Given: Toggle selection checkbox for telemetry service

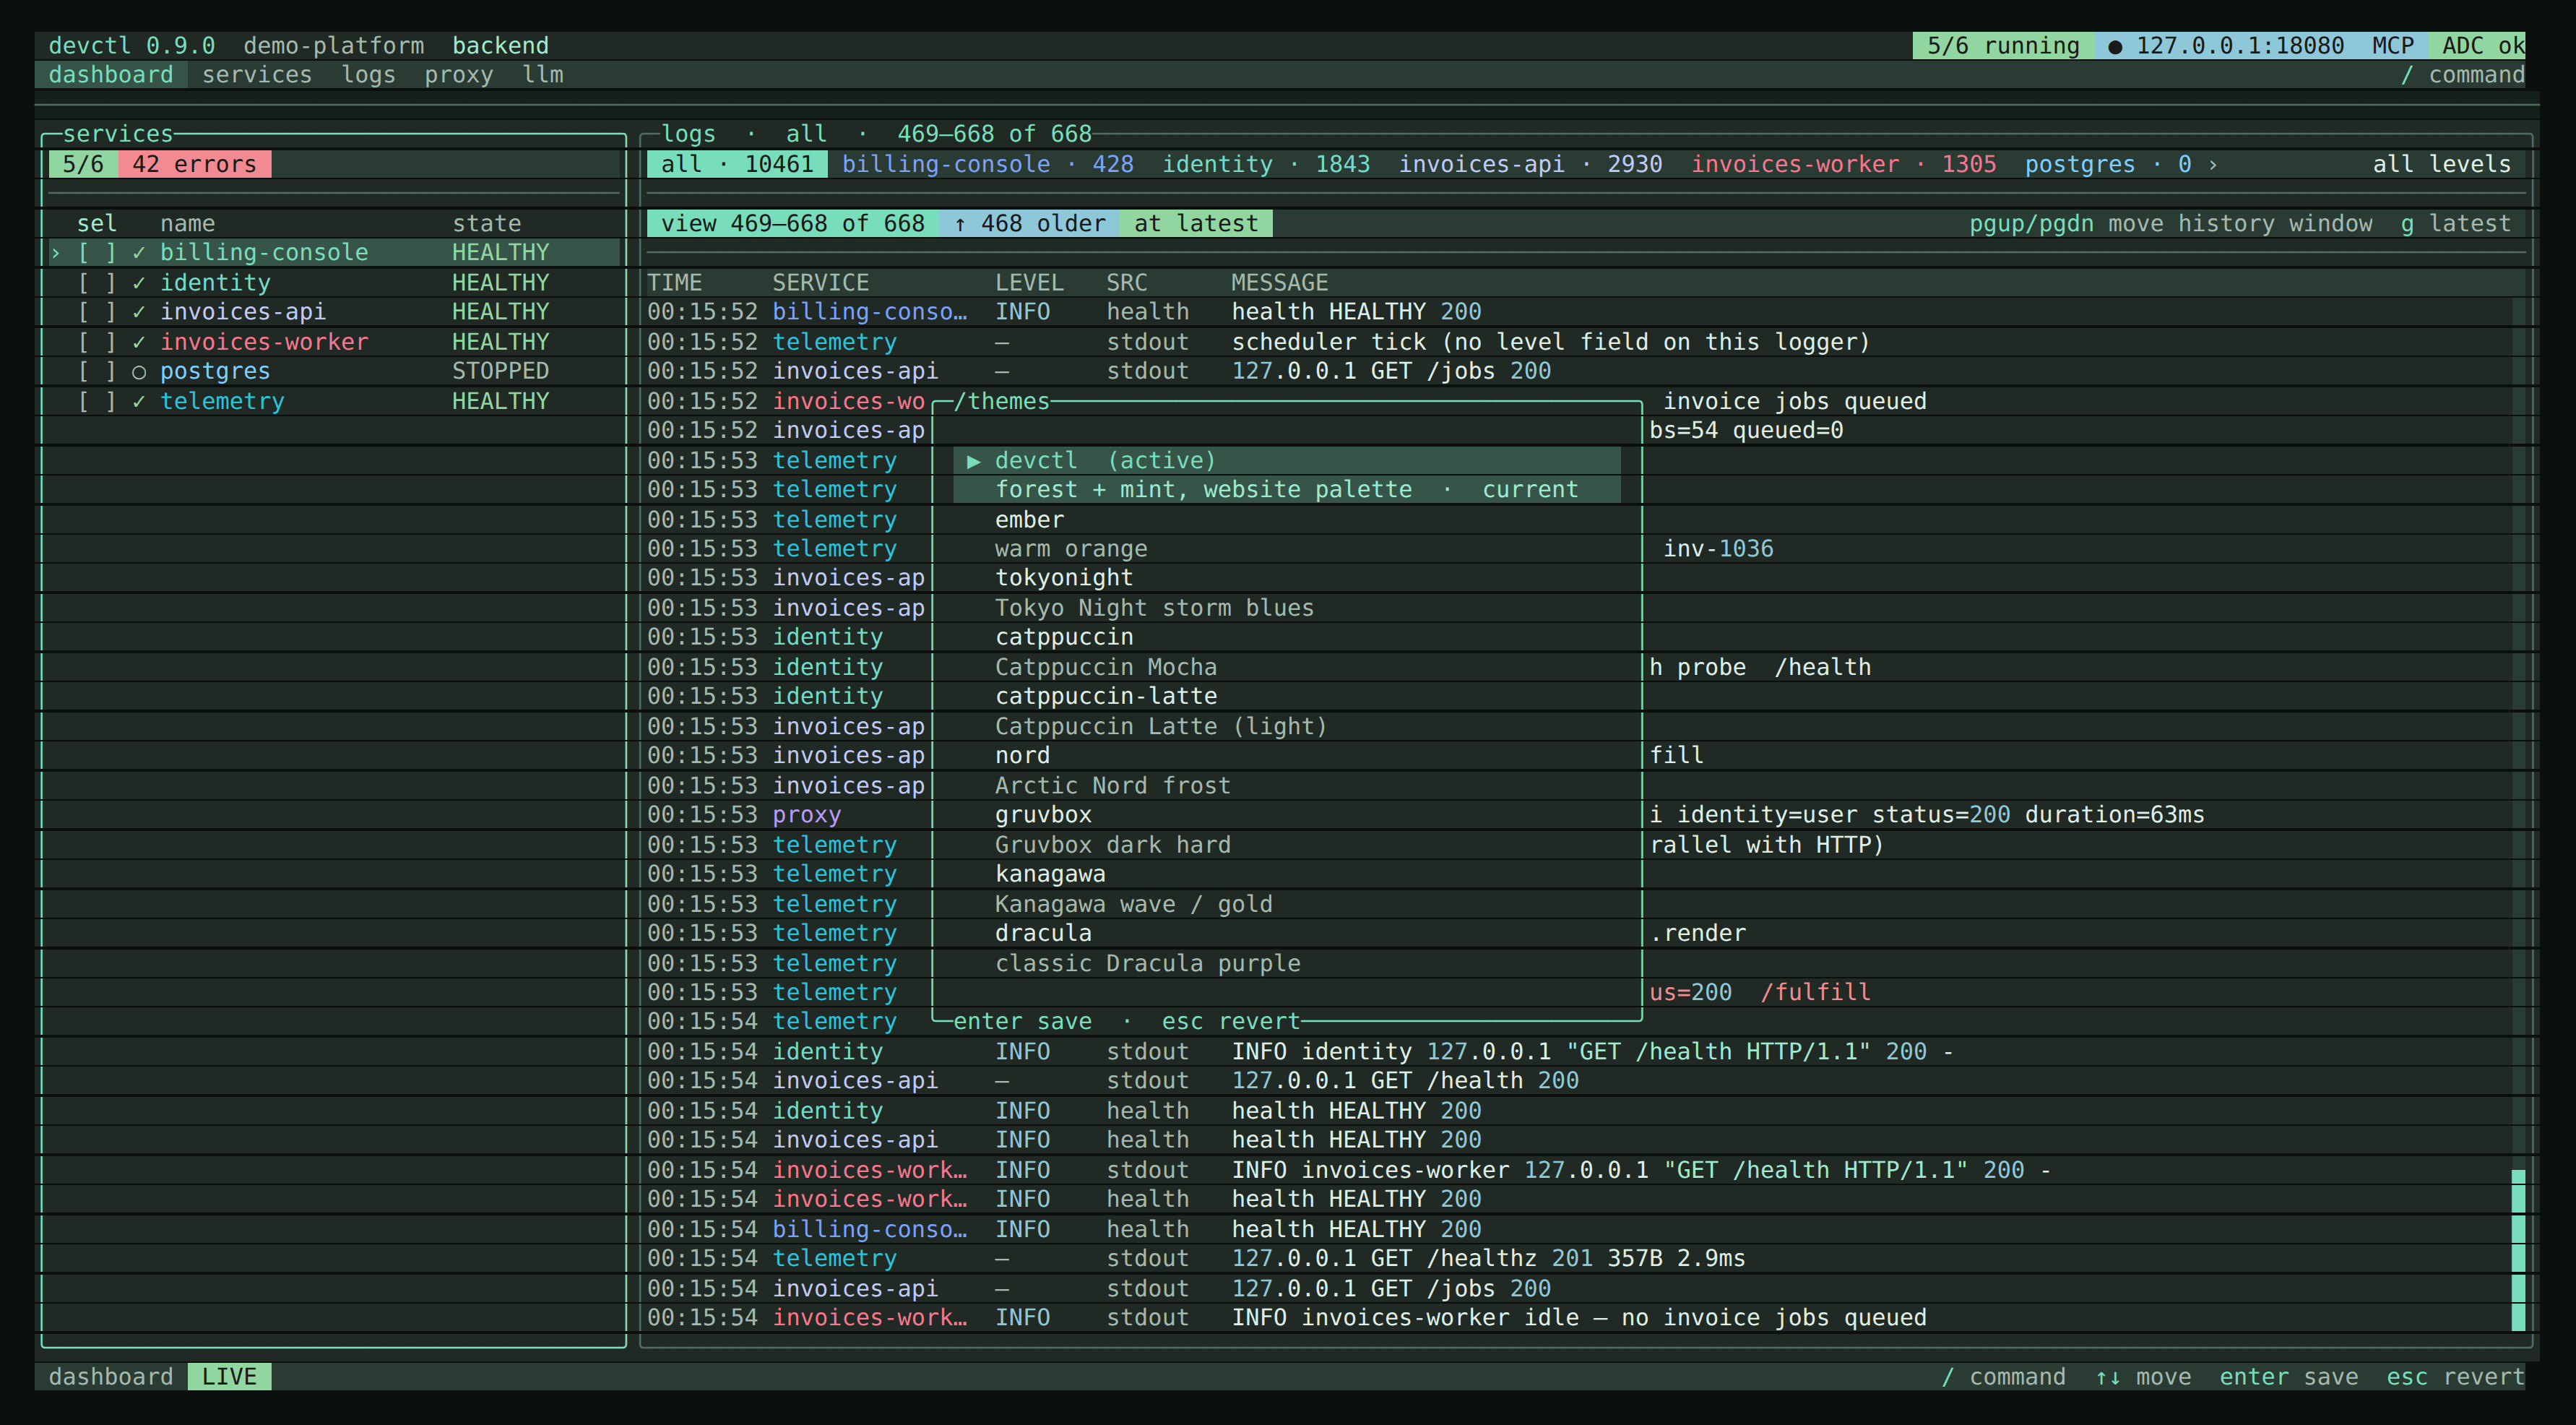Looking at the screenshot, I should coord(97,401).
